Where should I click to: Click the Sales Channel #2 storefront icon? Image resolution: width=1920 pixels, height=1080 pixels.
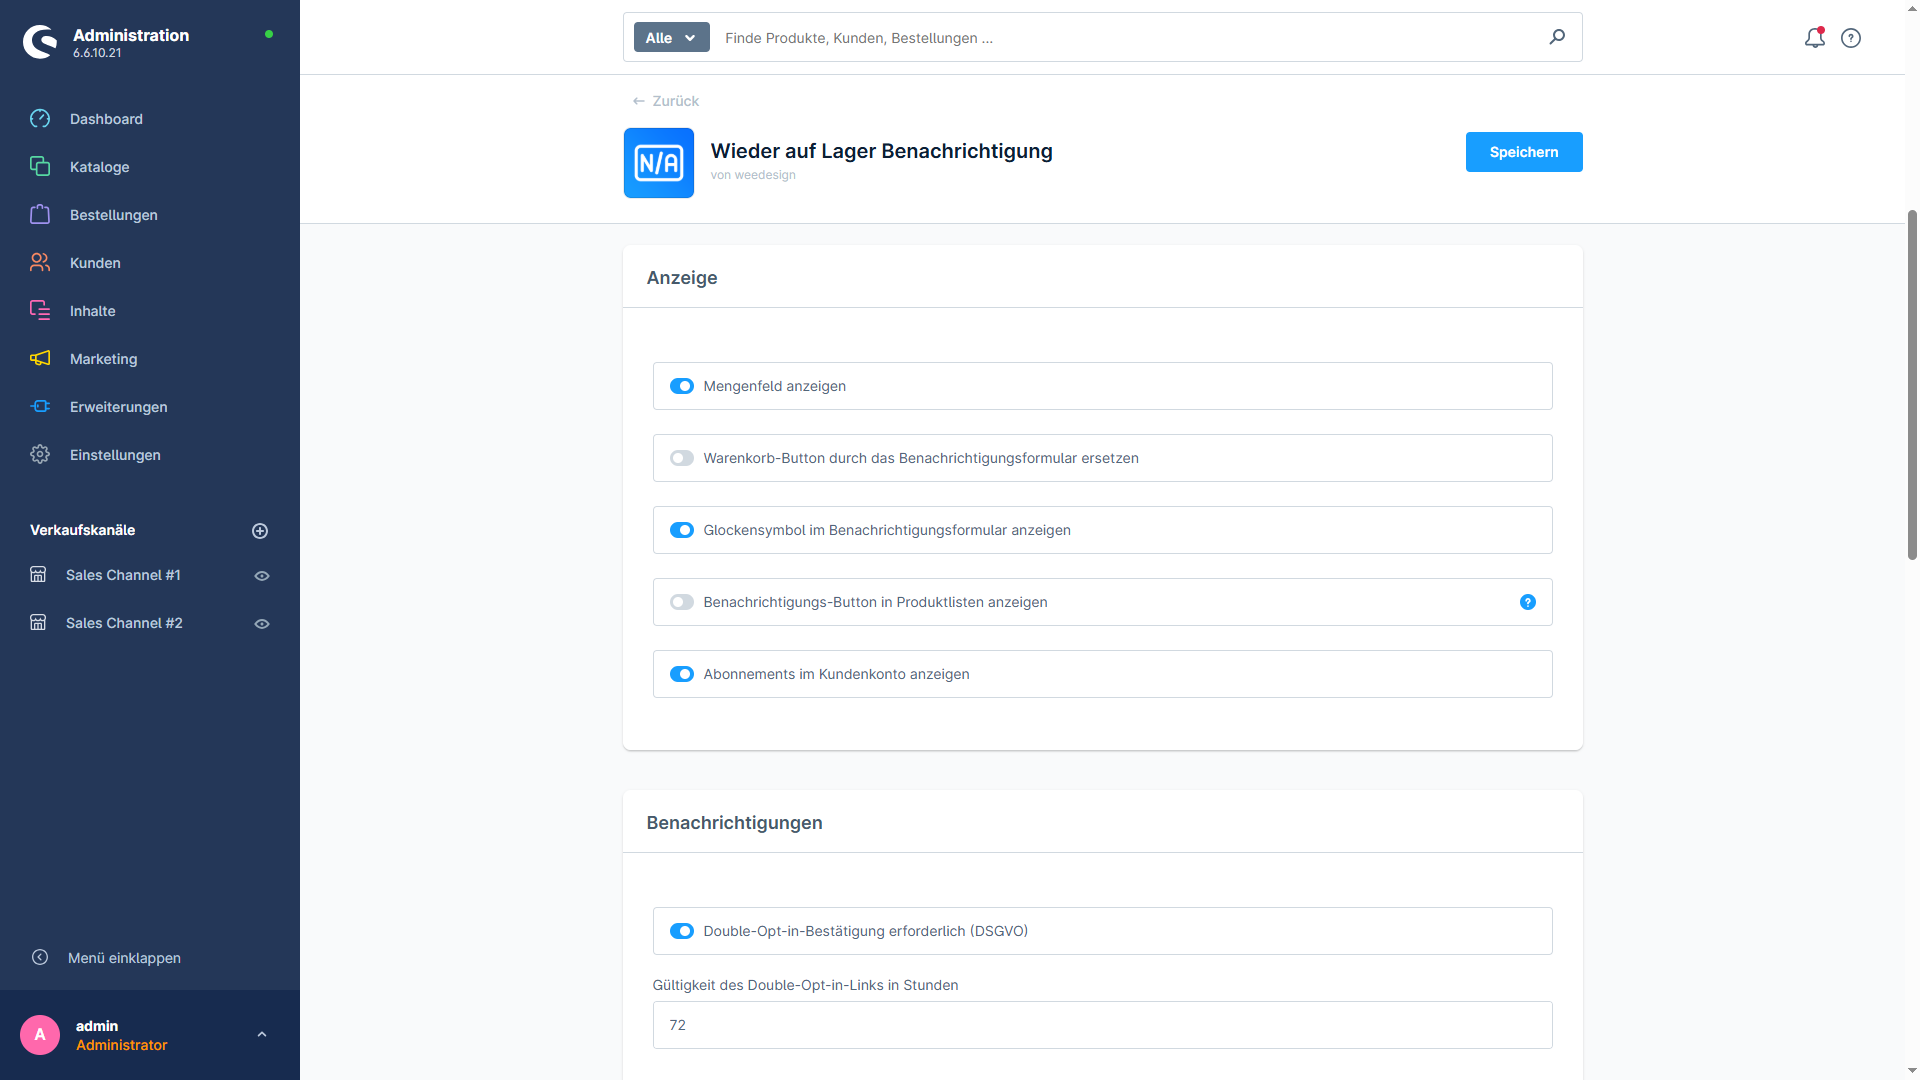[38, 623]
